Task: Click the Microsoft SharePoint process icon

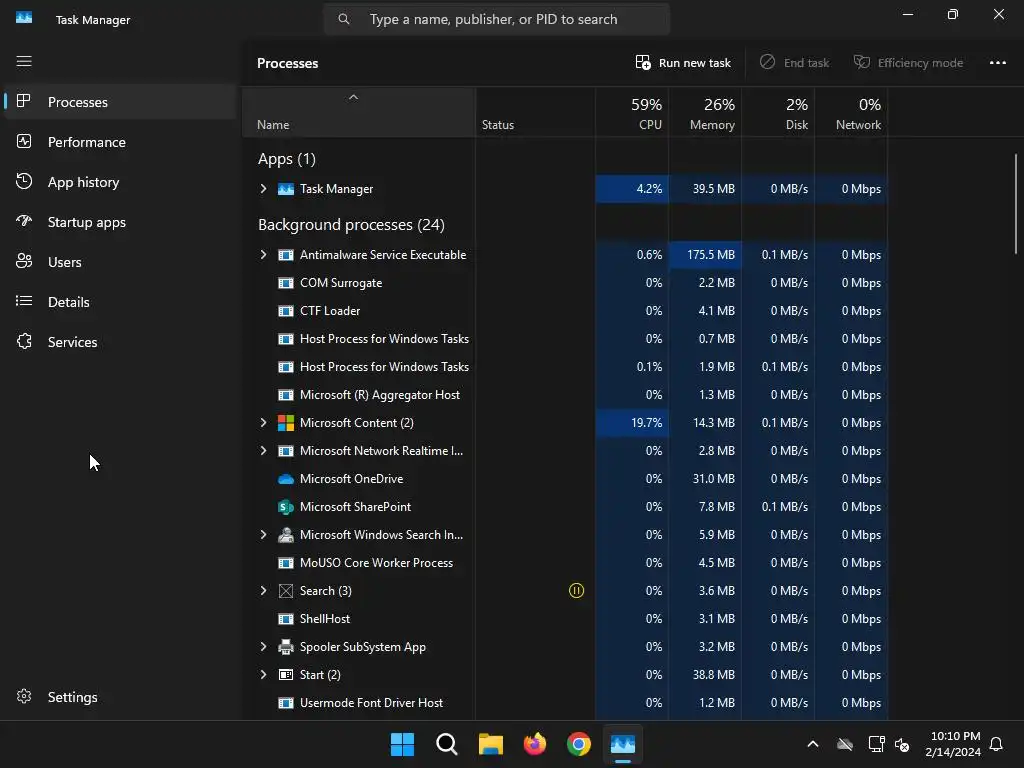Action: 285,507
